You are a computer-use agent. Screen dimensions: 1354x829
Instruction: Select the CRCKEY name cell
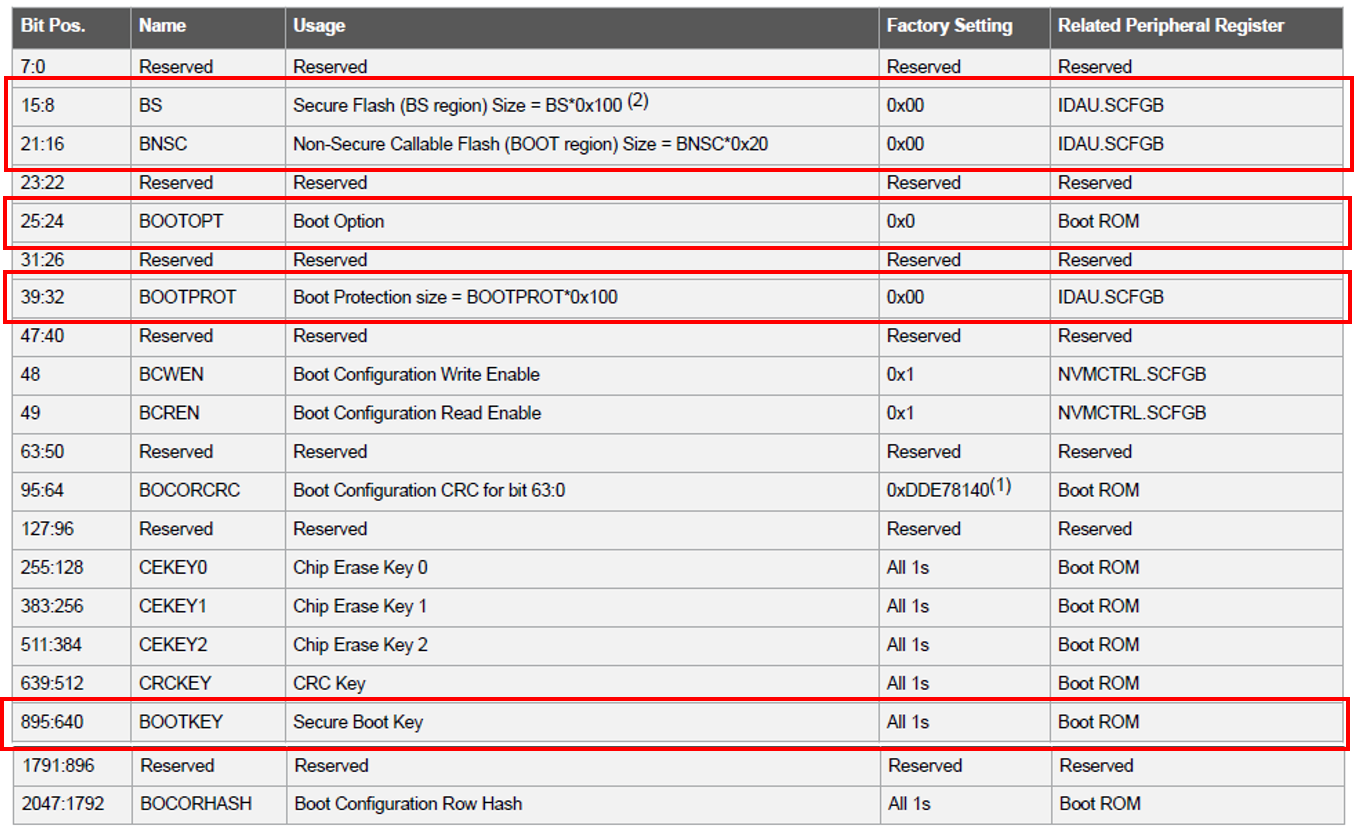point(175,684)
